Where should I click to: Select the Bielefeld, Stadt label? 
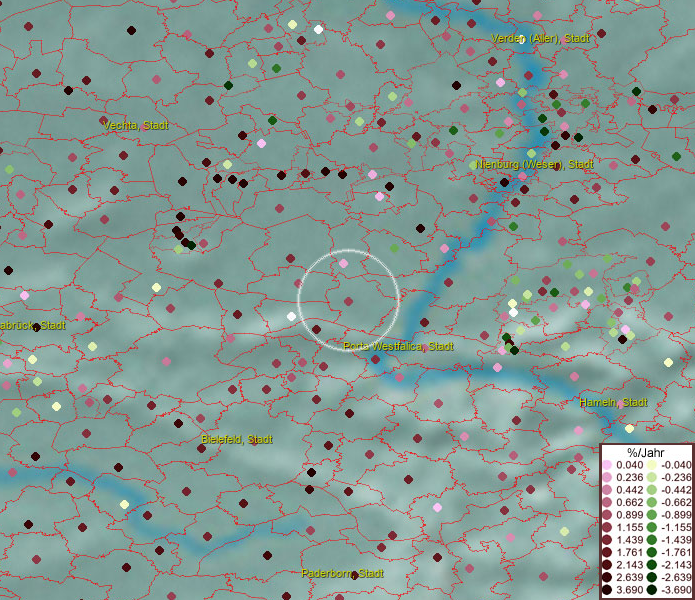point(237,439)
